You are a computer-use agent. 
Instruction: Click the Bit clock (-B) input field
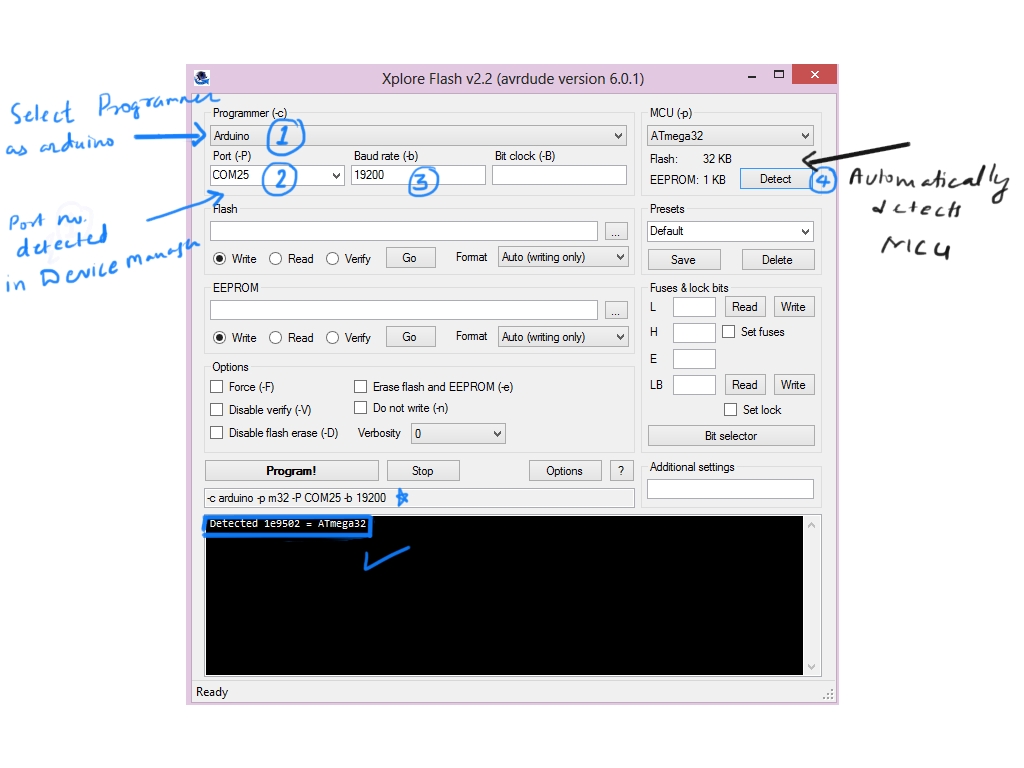(559, 175)
